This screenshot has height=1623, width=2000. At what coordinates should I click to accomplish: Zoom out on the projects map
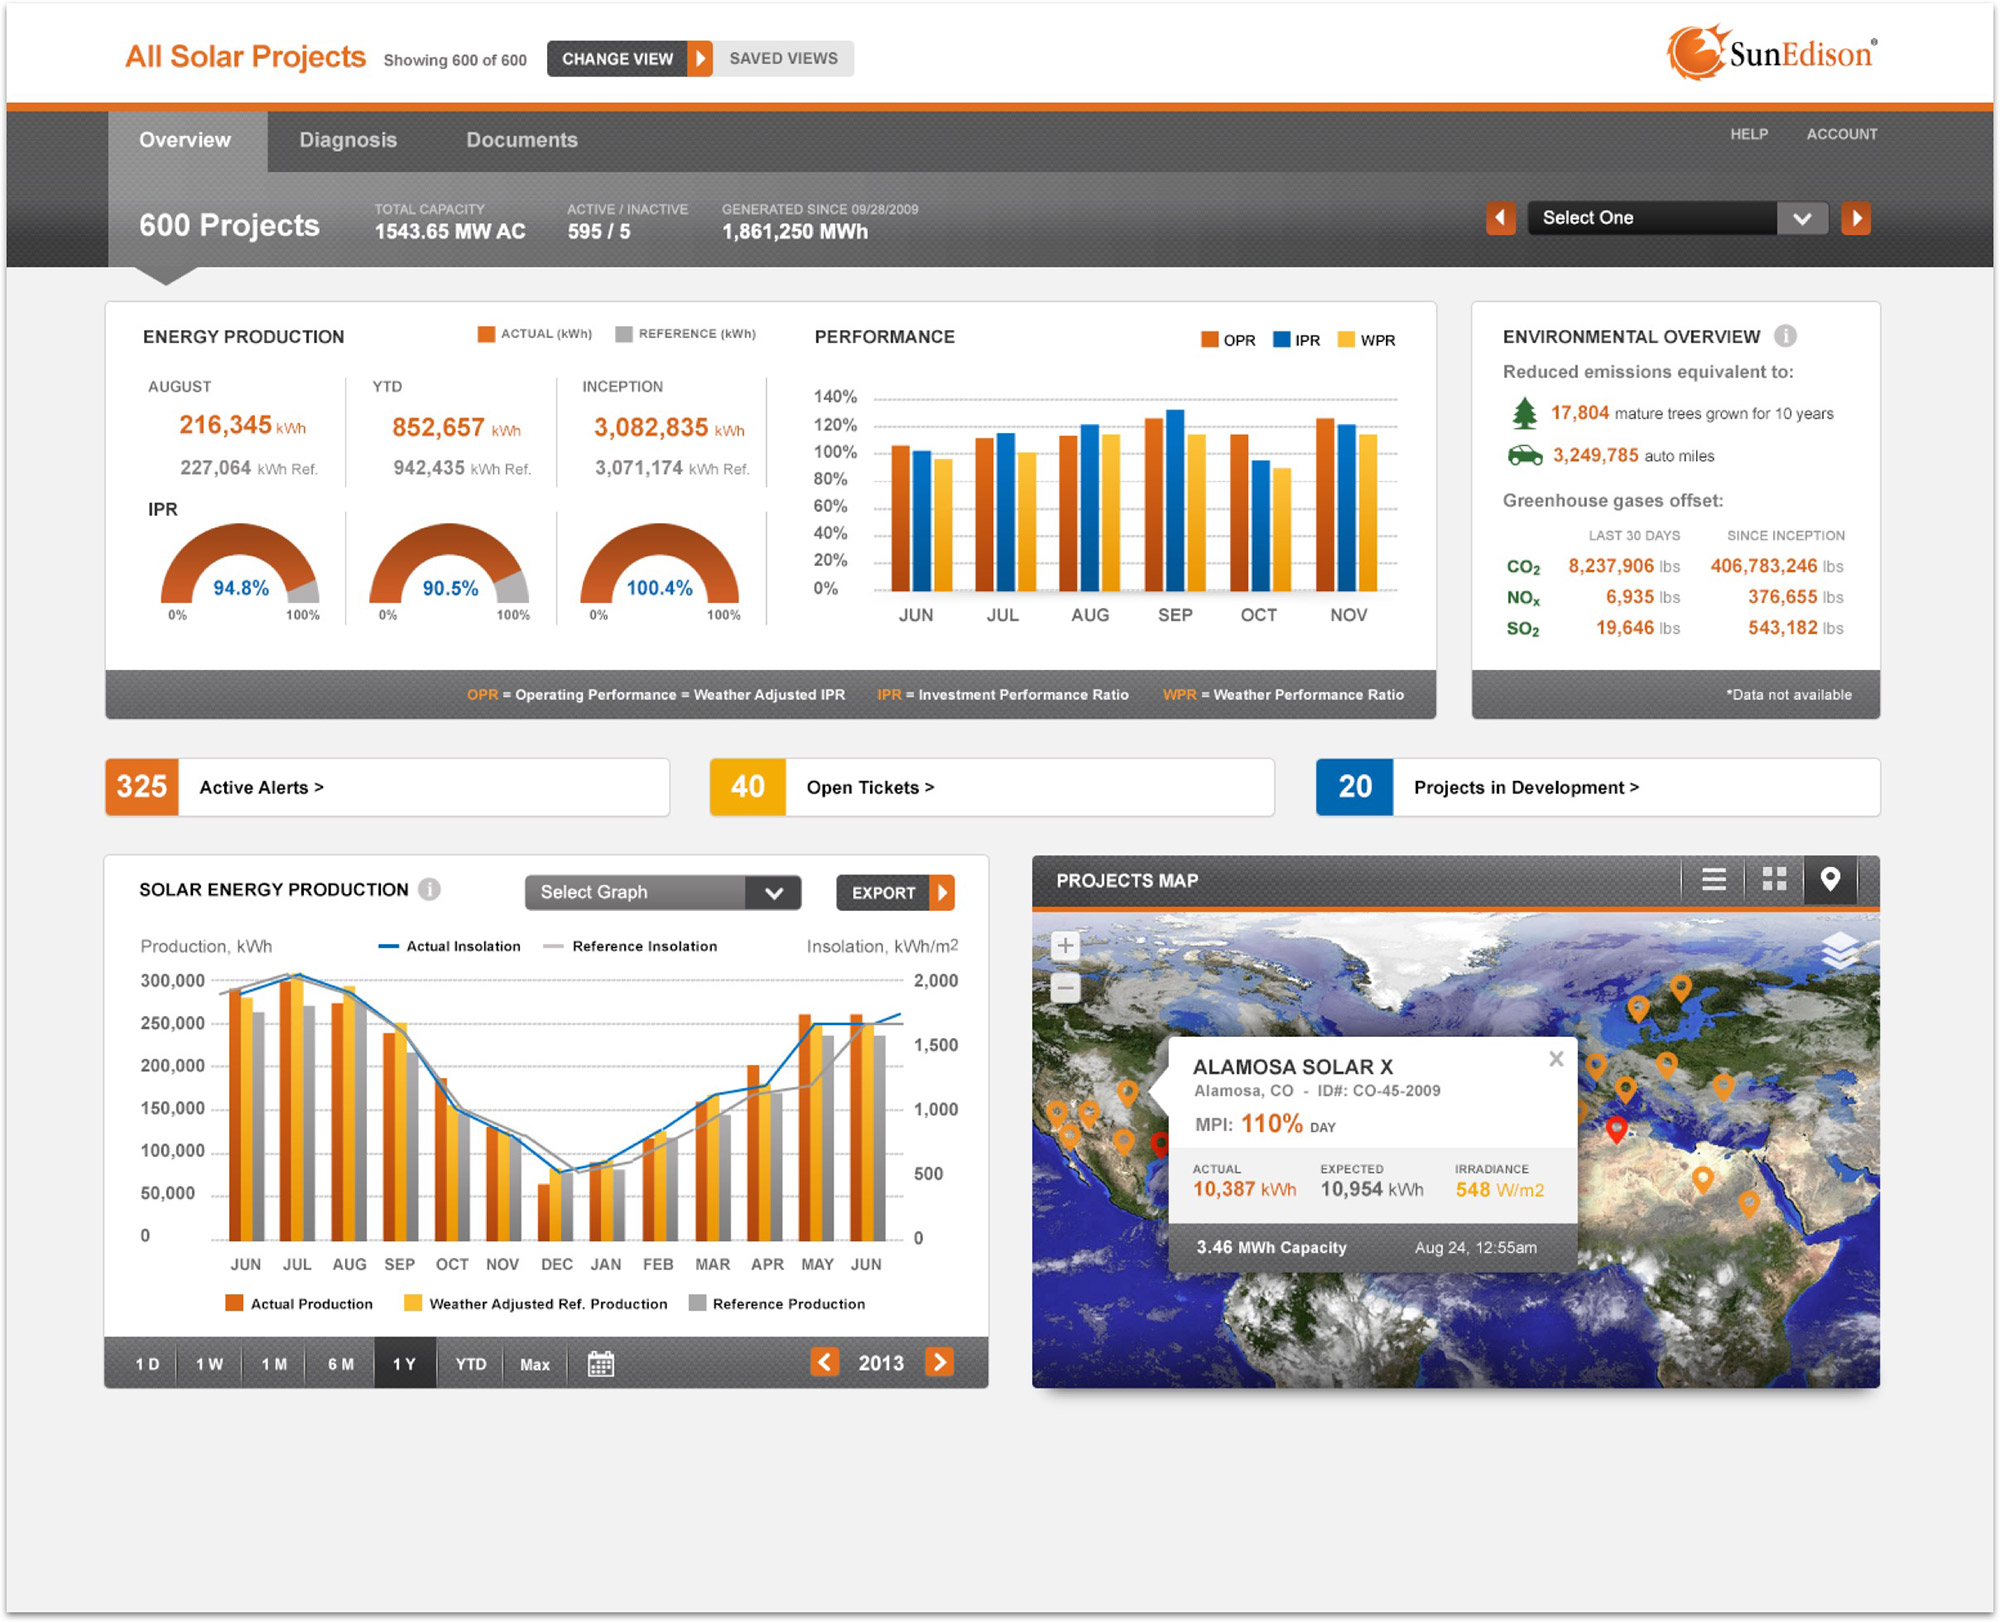(x=1066, y=988)
